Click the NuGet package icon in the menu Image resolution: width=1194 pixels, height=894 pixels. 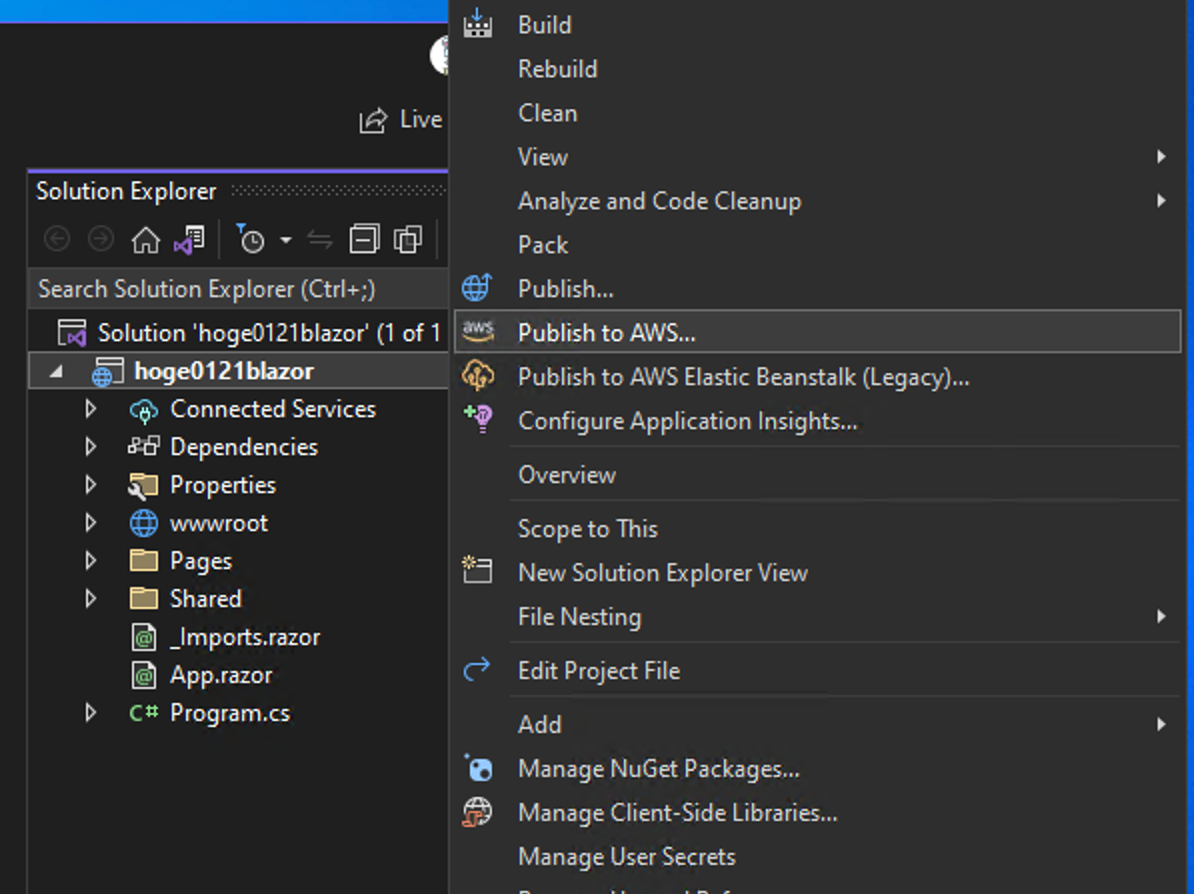479,768
